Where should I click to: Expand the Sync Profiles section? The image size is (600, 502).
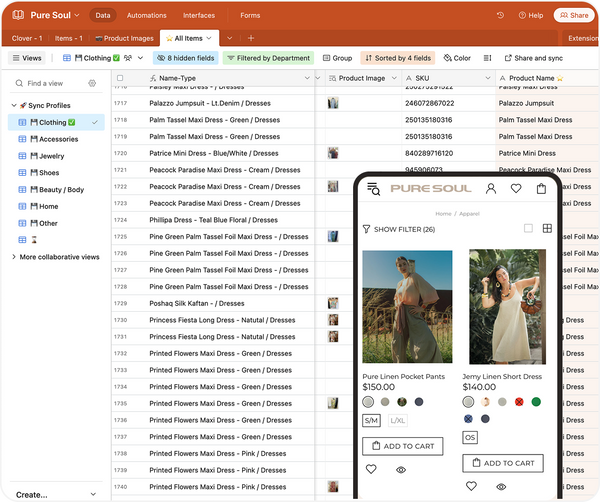click(13, 105)
